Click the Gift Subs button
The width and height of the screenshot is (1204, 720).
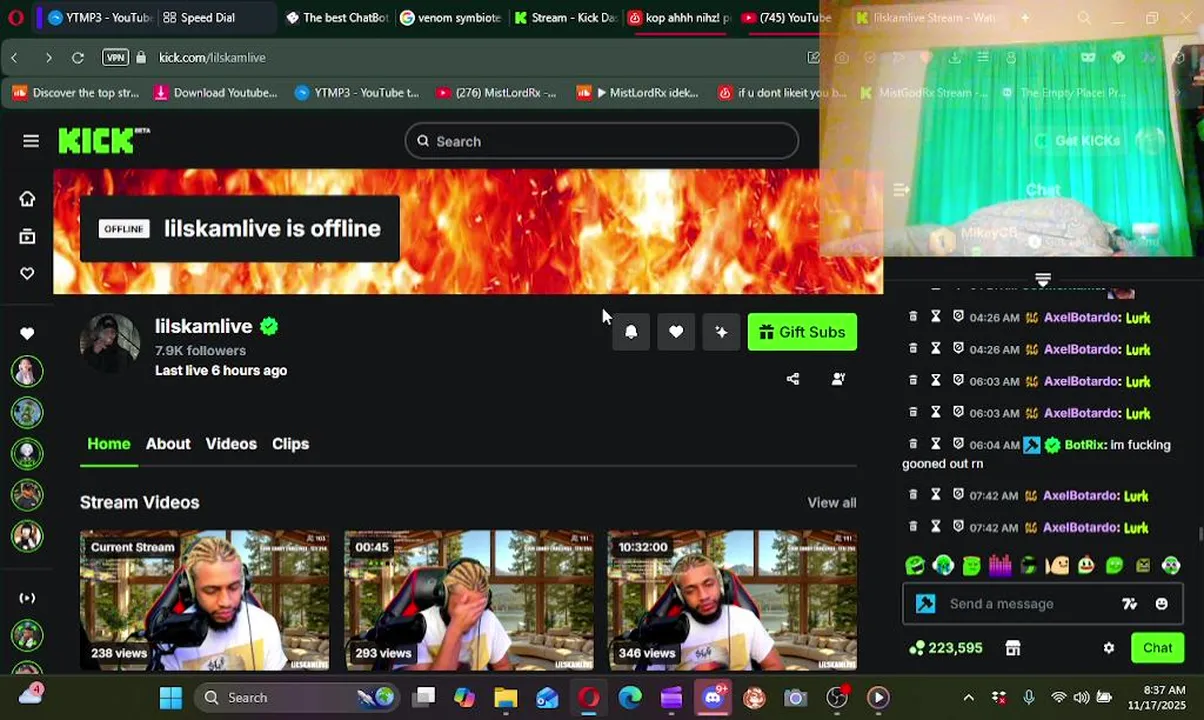[x=802, y=332]
